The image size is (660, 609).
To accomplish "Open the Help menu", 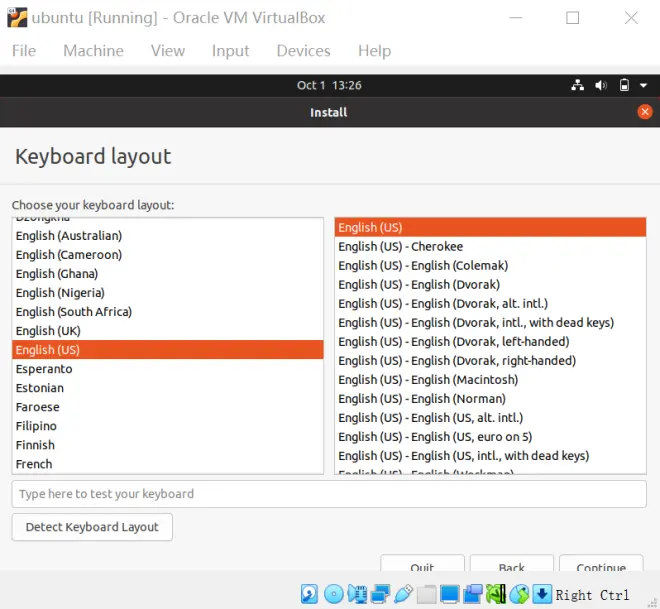I will tap(374, 51).
